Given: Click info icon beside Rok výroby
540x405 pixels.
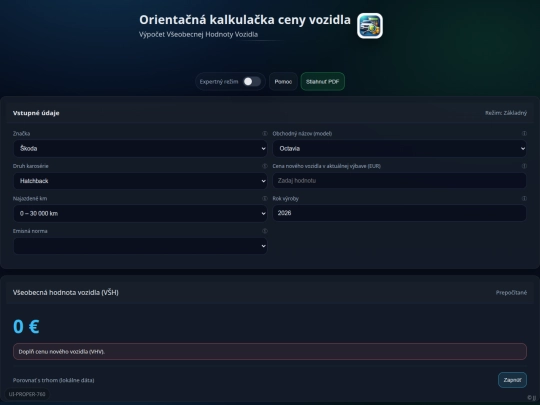Looking at the screenshot, I should (524, 198).
